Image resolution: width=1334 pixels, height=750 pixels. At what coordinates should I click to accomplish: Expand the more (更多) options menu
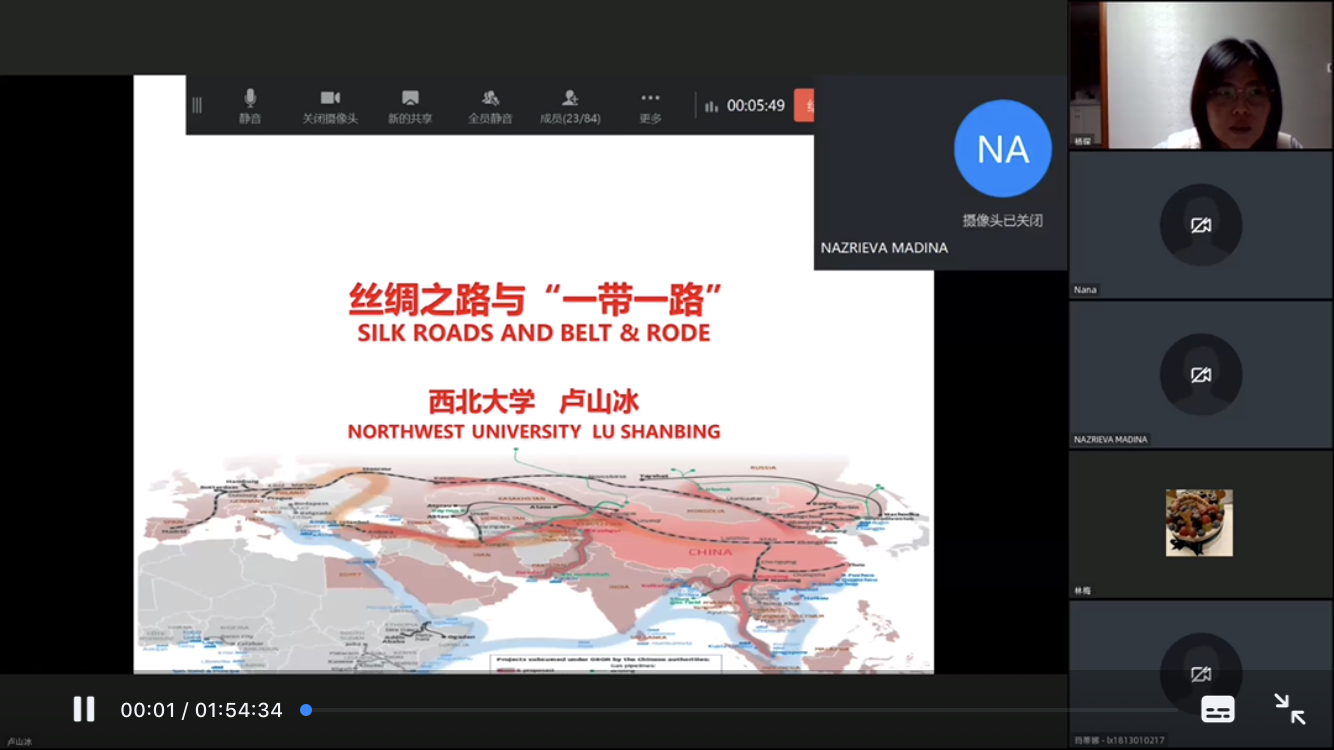tap(650, 98)
